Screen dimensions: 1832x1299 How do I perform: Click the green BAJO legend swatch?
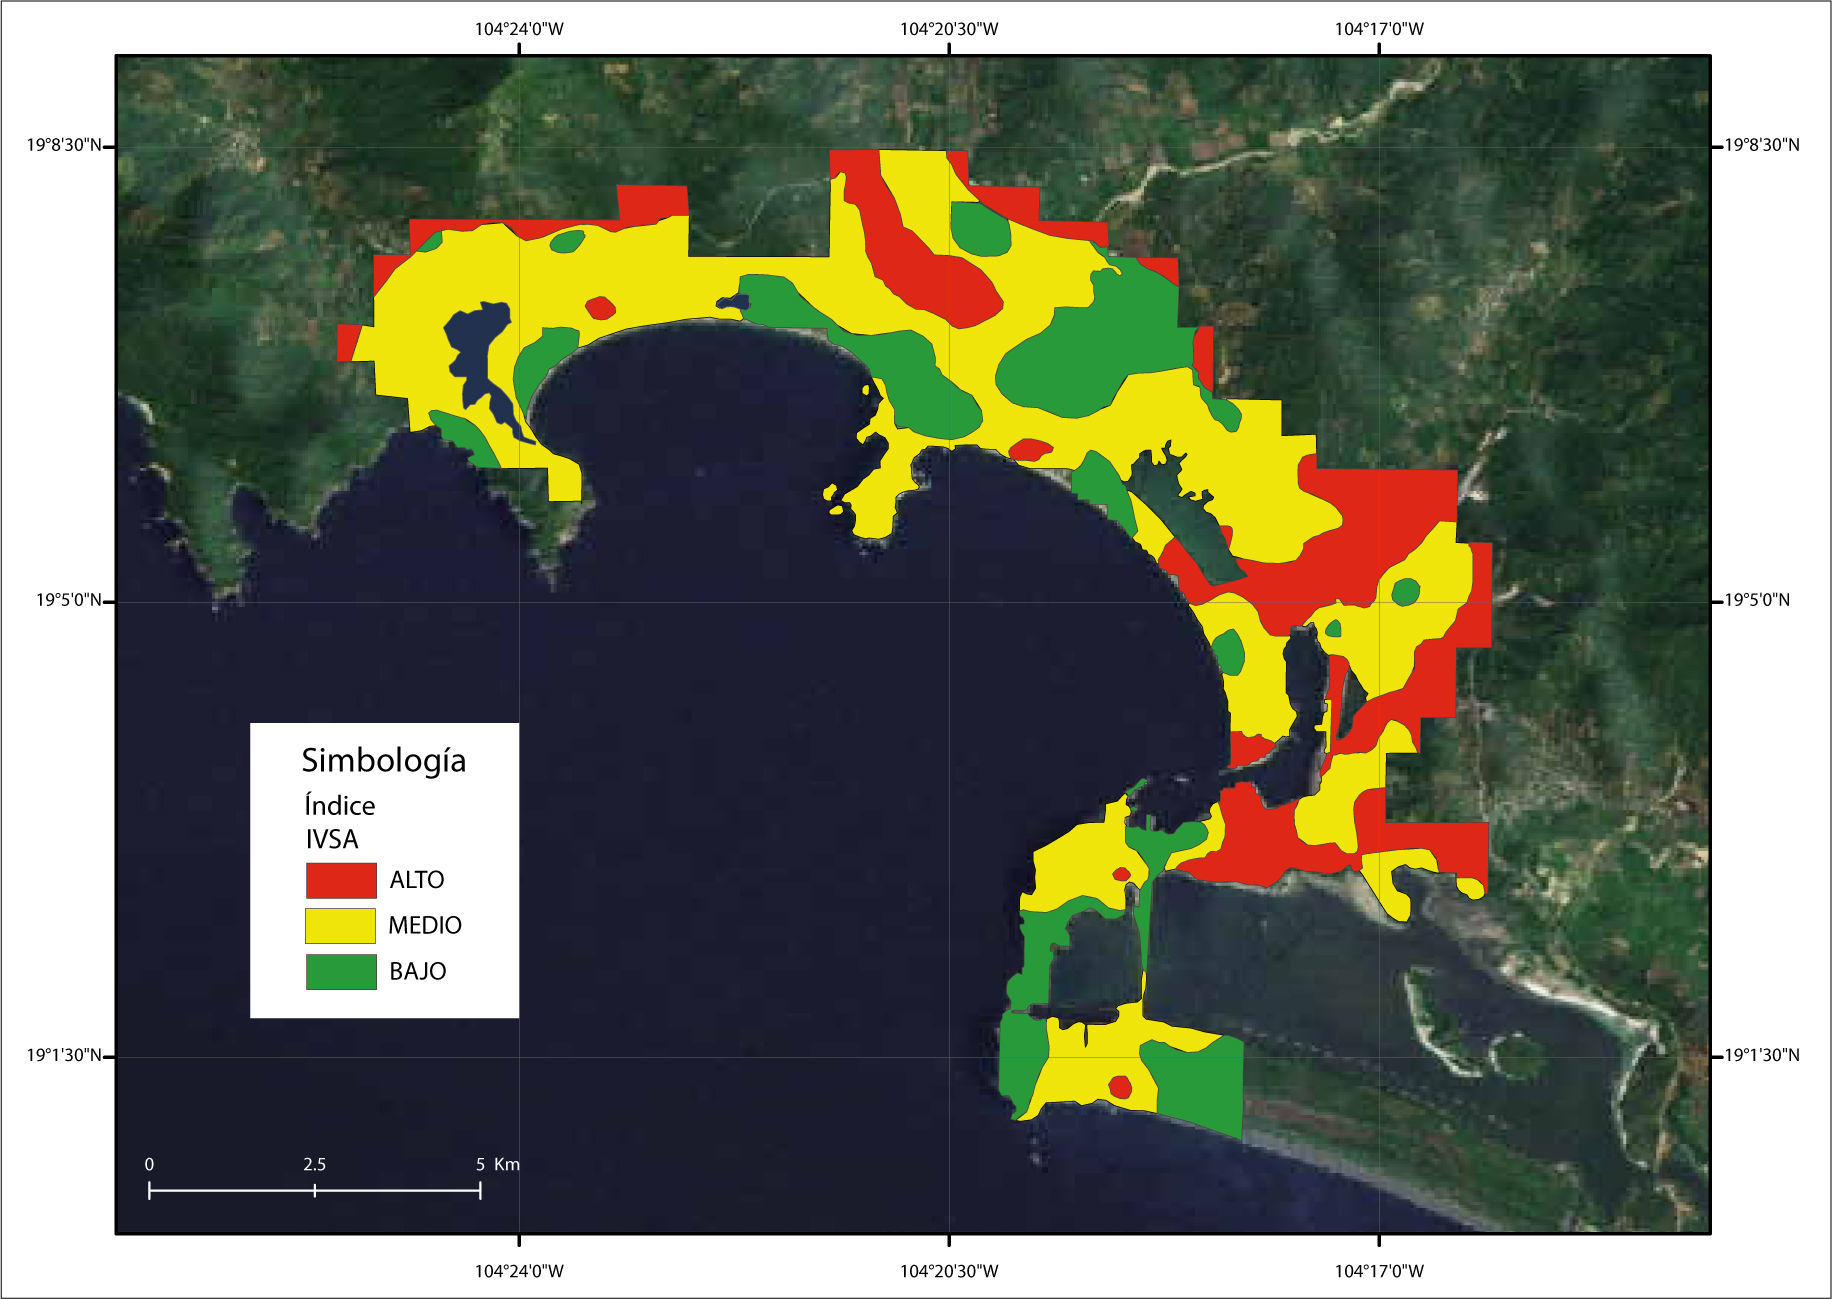click(x=341, y=972)
